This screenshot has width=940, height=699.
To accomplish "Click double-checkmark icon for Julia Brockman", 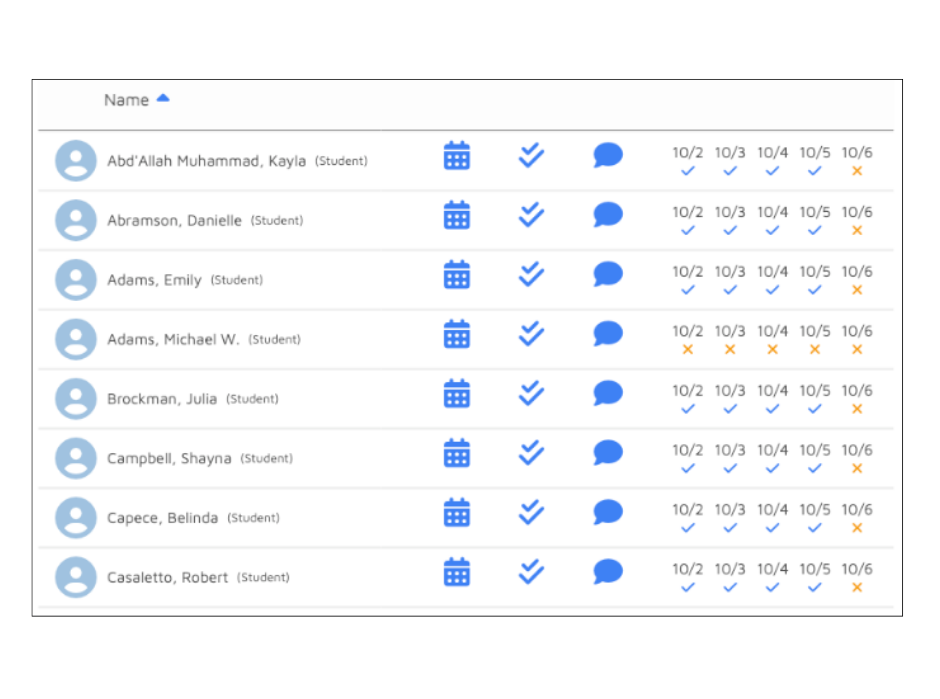I will point(531,393).
